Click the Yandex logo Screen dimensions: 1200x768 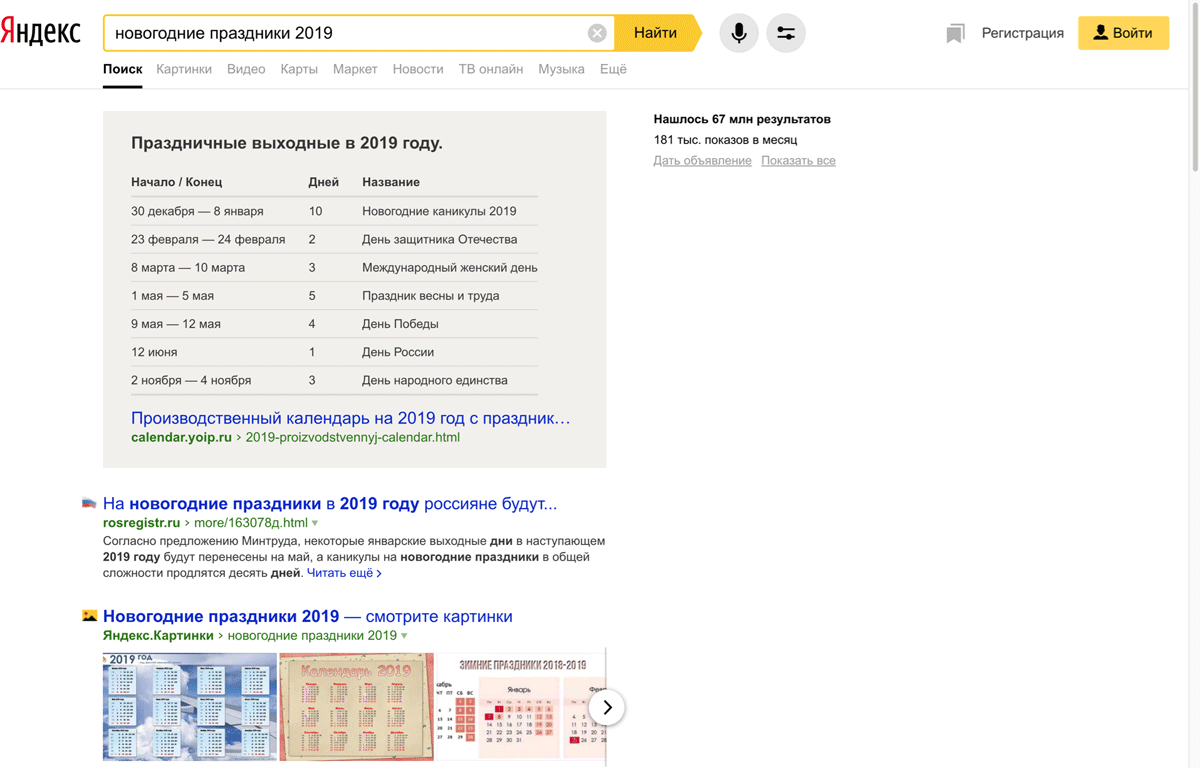[41, 32]
